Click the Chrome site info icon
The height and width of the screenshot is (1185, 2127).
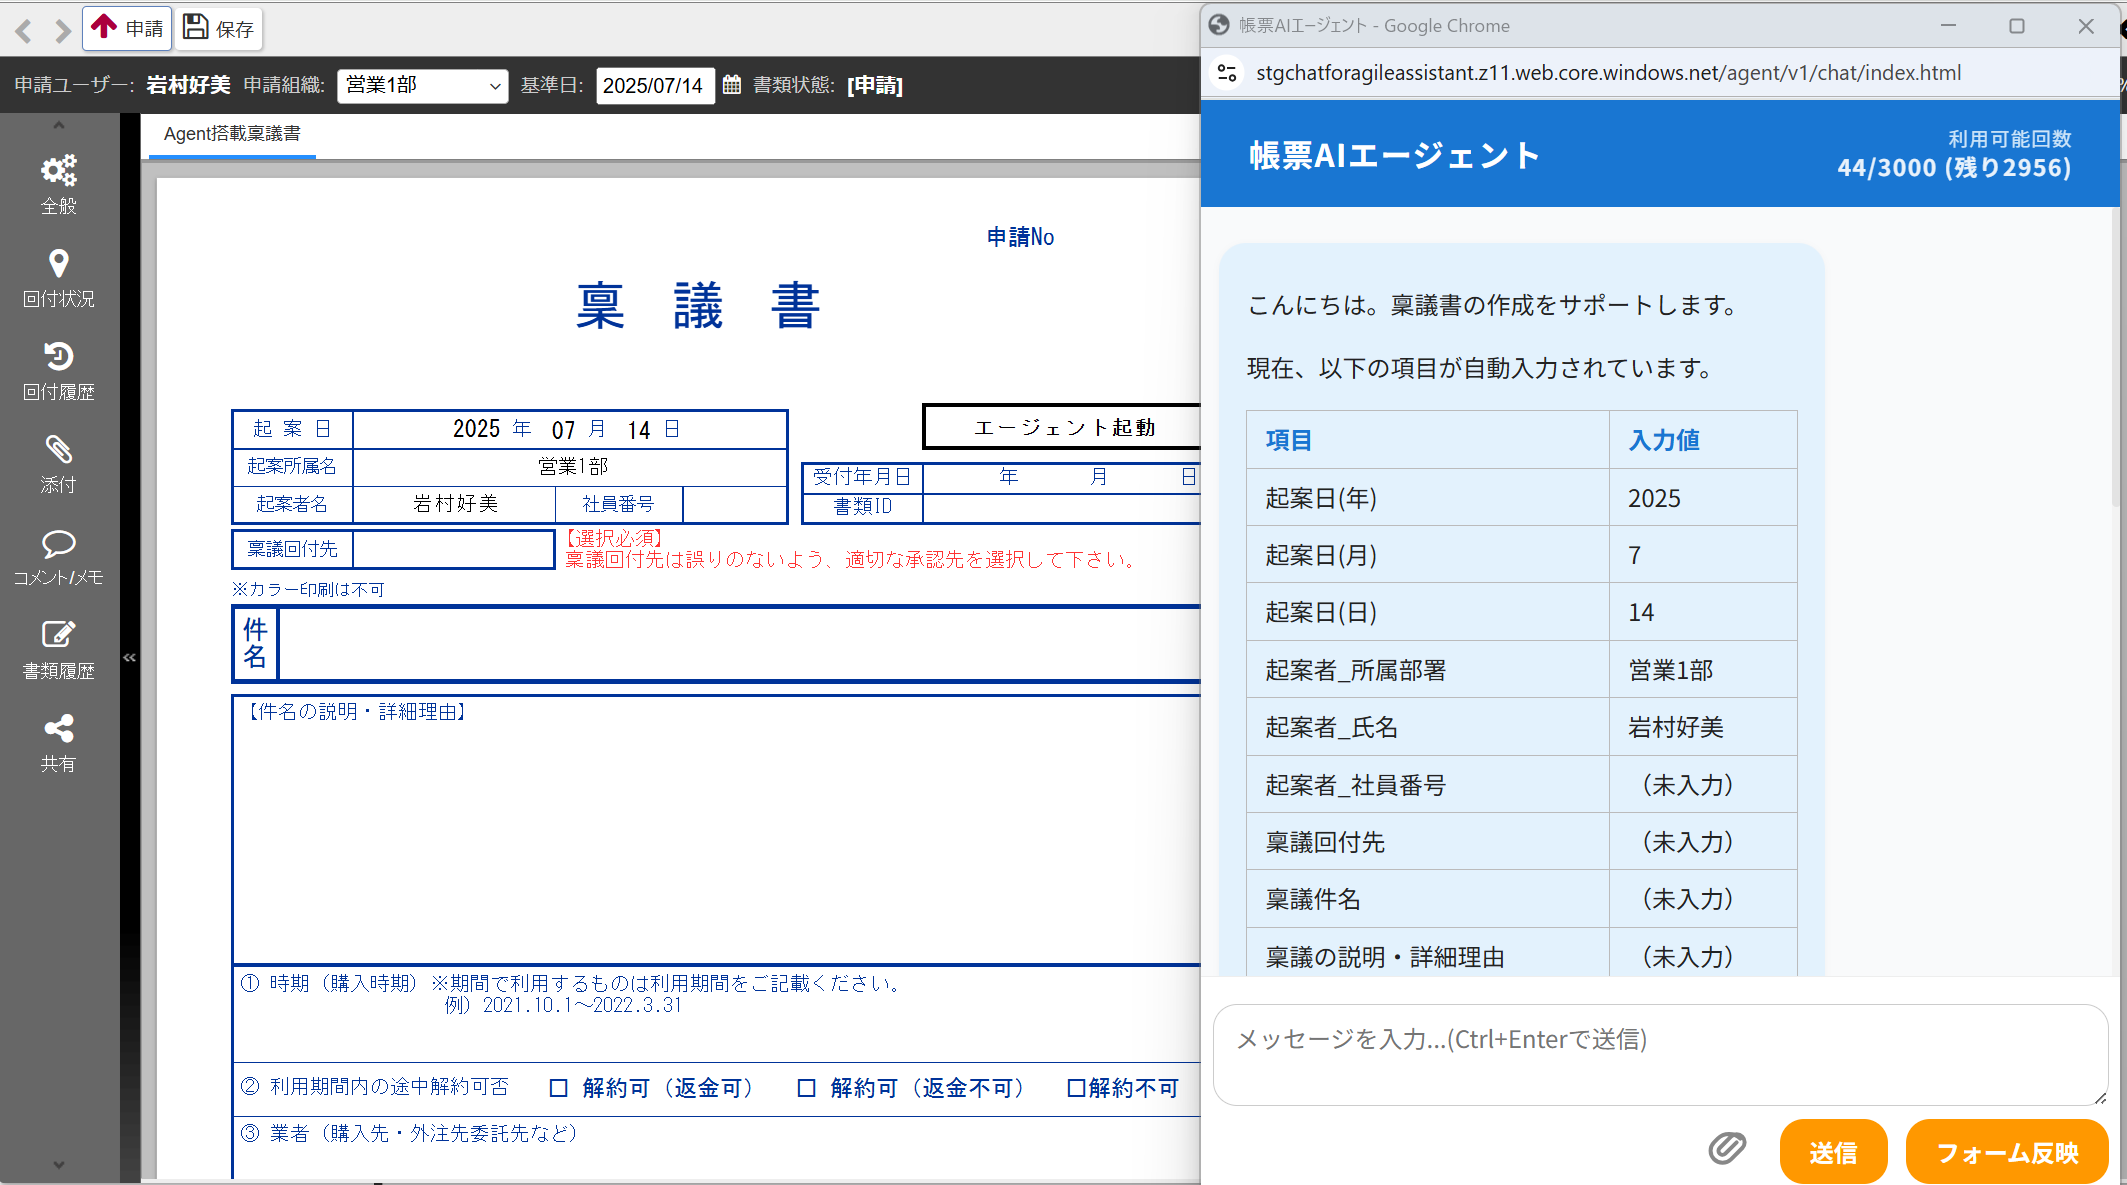pyautogui.click(x=1227, y=73)
